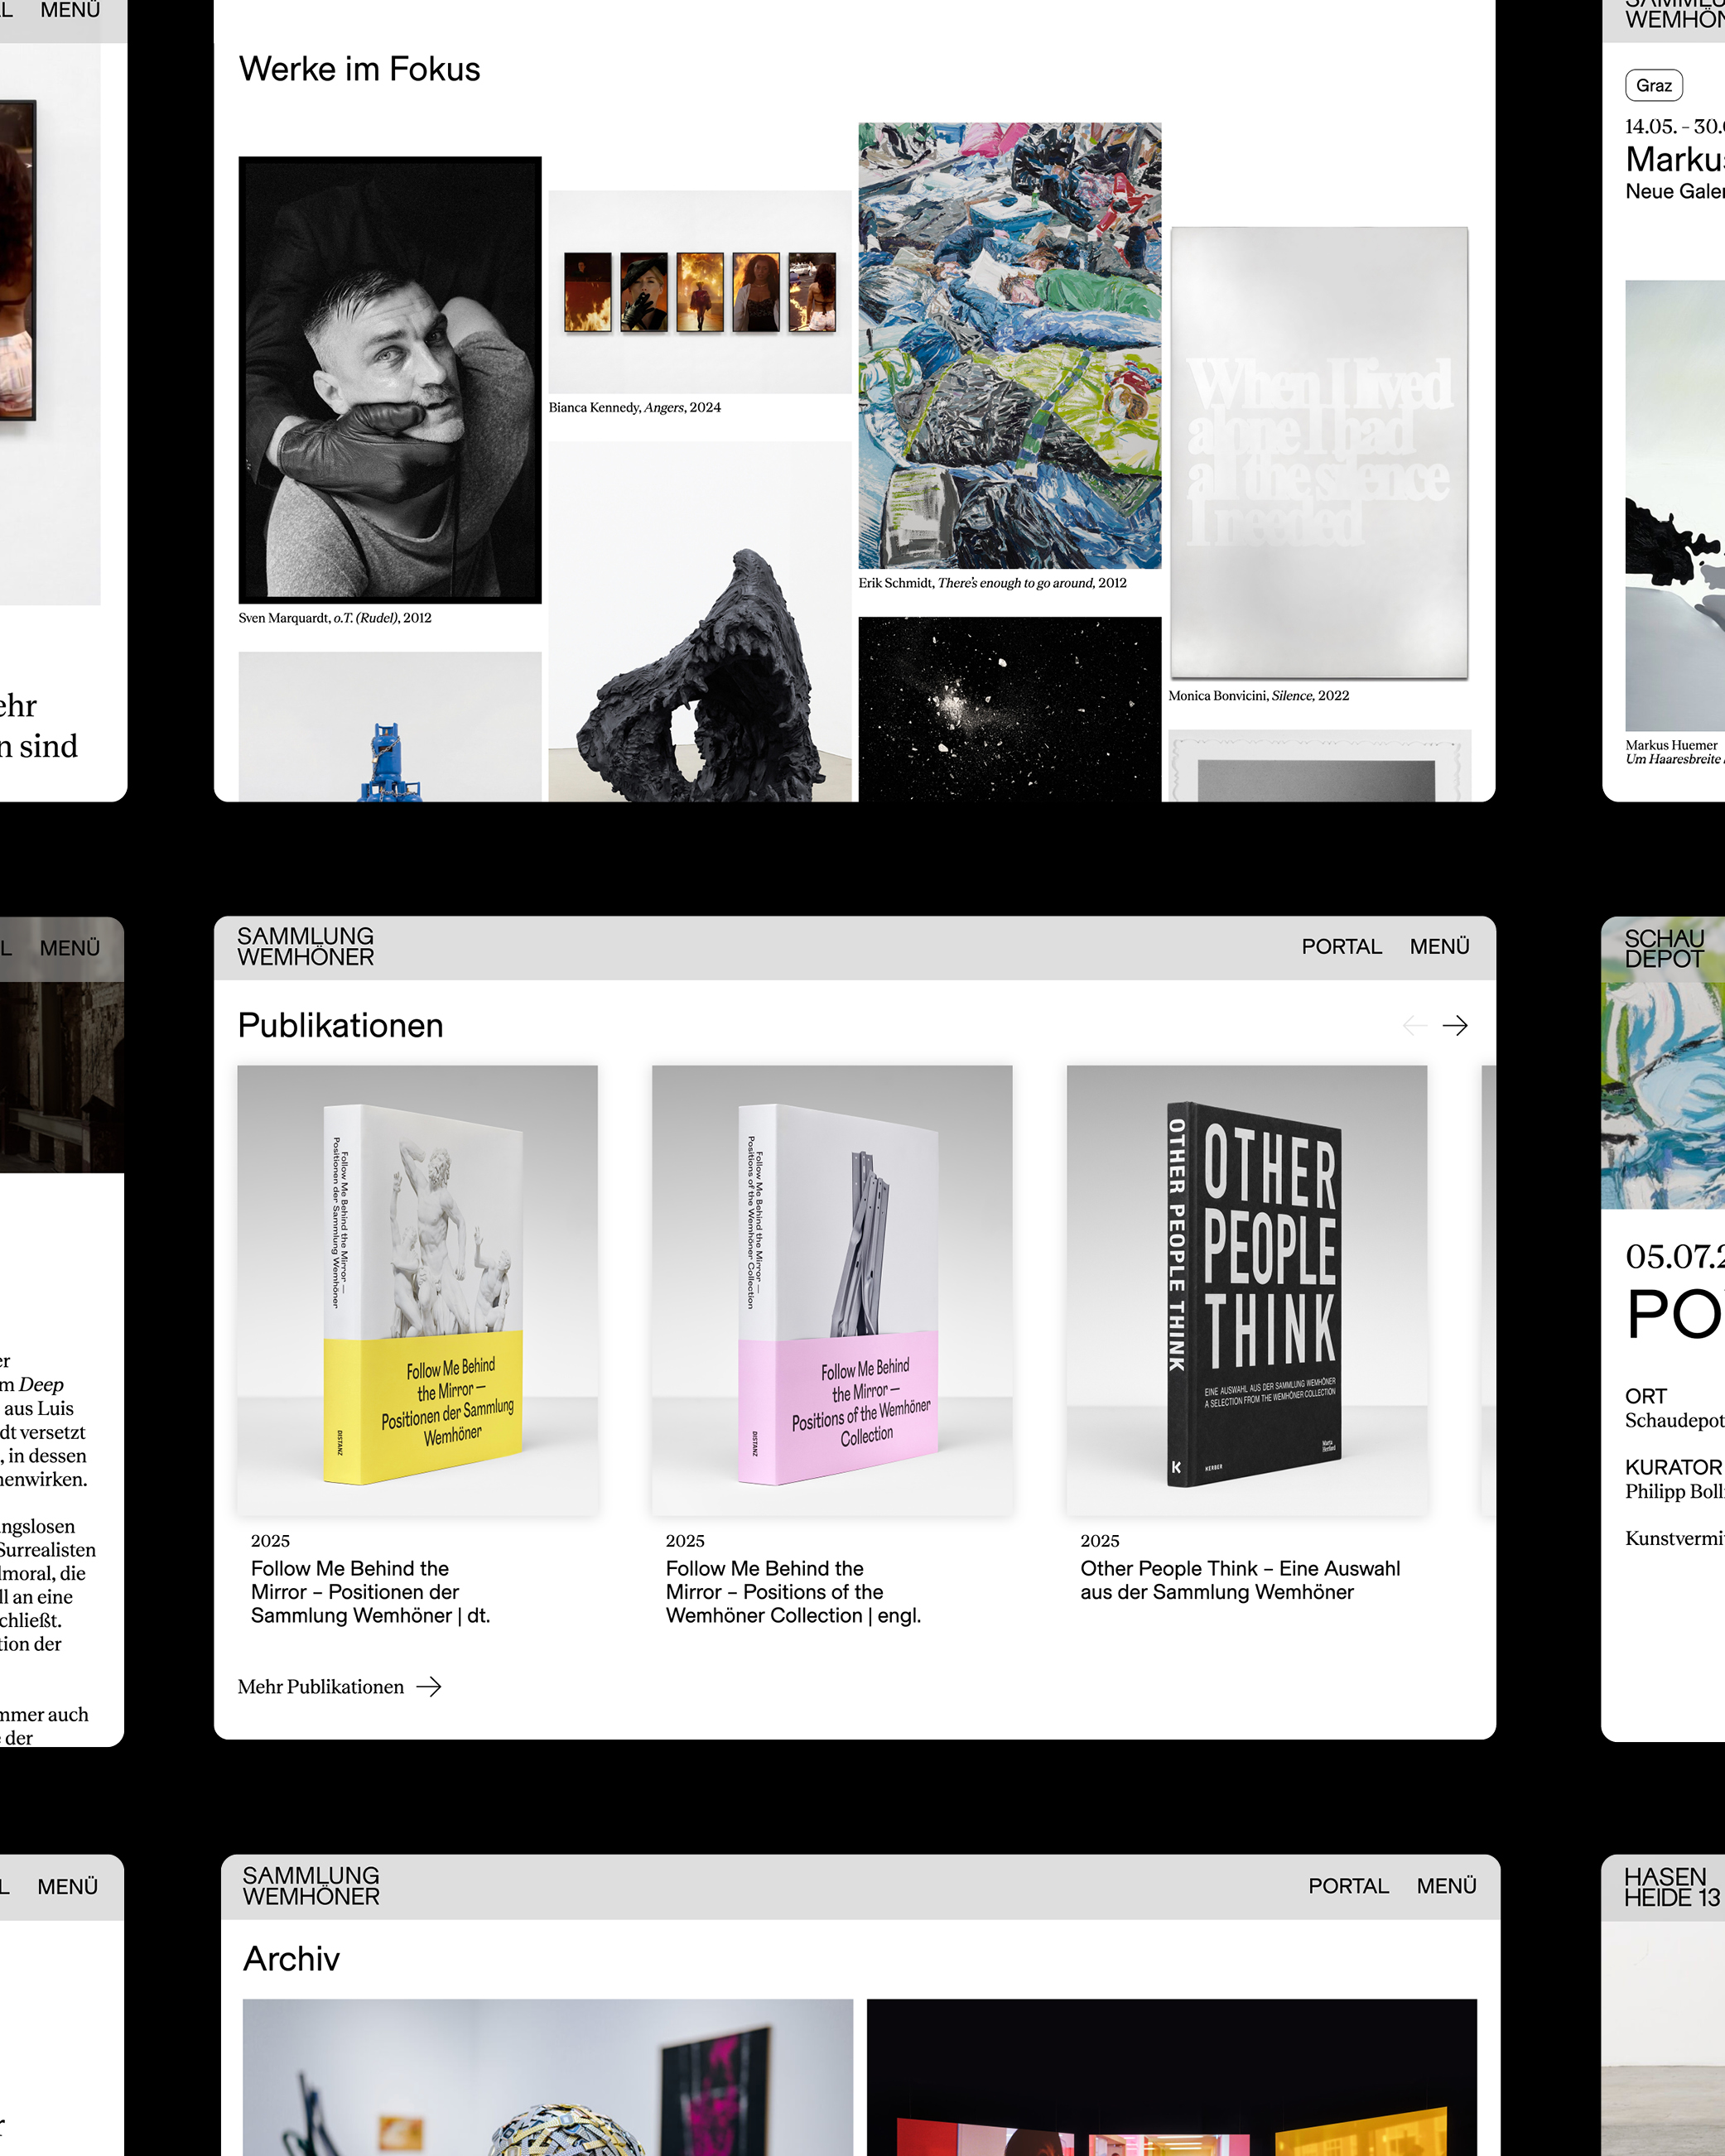Click title 'Follow Me Behind the Mirror – Positions of the Wemhöner Collection | engl.'

point(793,1591)
